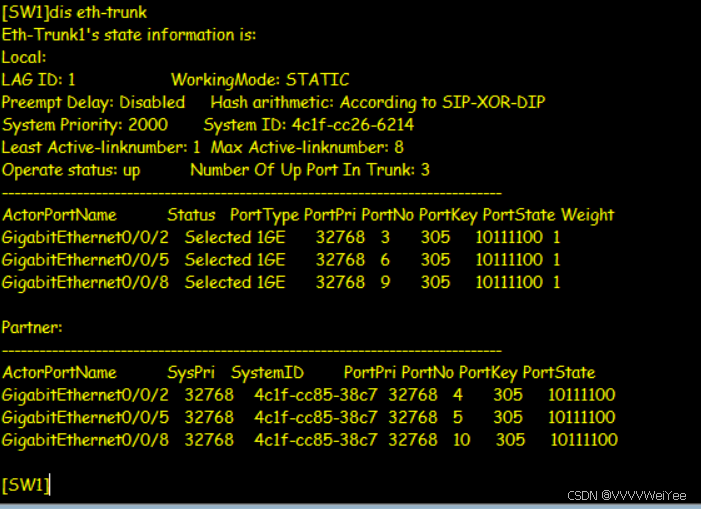The height and width of the screenshot is (509, 701).
Task: Select the 'PortType' column header
Action: click(265, 215)
